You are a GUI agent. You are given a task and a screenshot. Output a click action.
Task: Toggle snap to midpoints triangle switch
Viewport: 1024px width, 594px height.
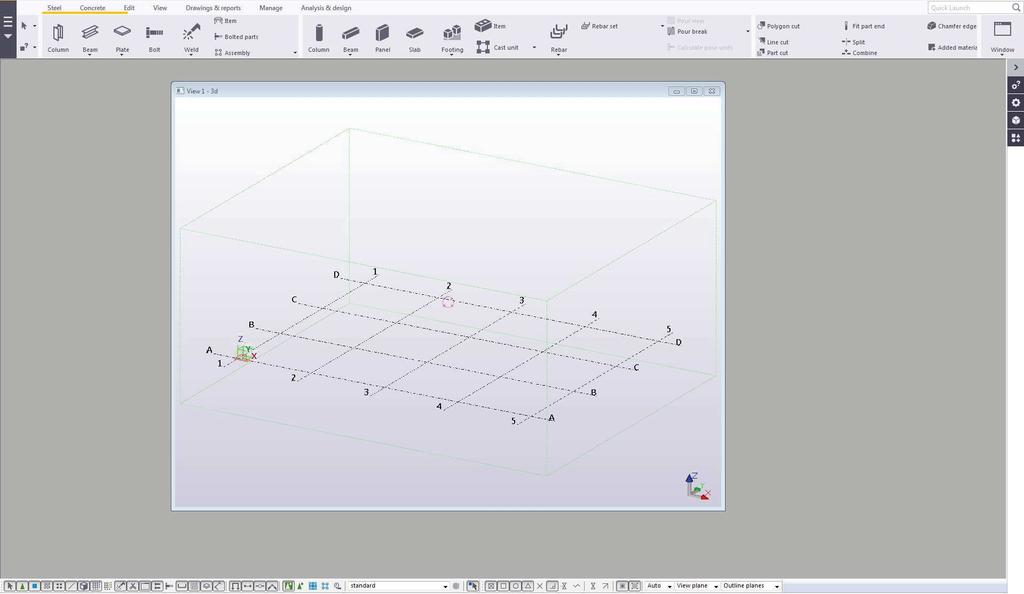click(528, 586)
